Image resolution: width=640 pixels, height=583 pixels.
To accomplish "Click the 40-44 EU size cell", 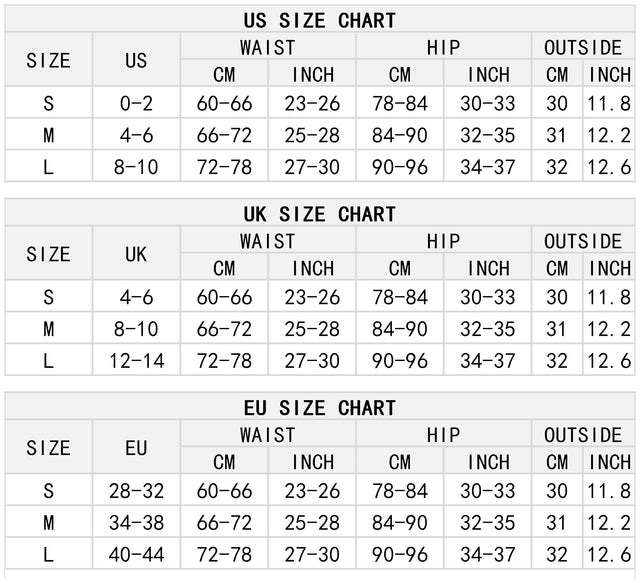I will 136,555.
